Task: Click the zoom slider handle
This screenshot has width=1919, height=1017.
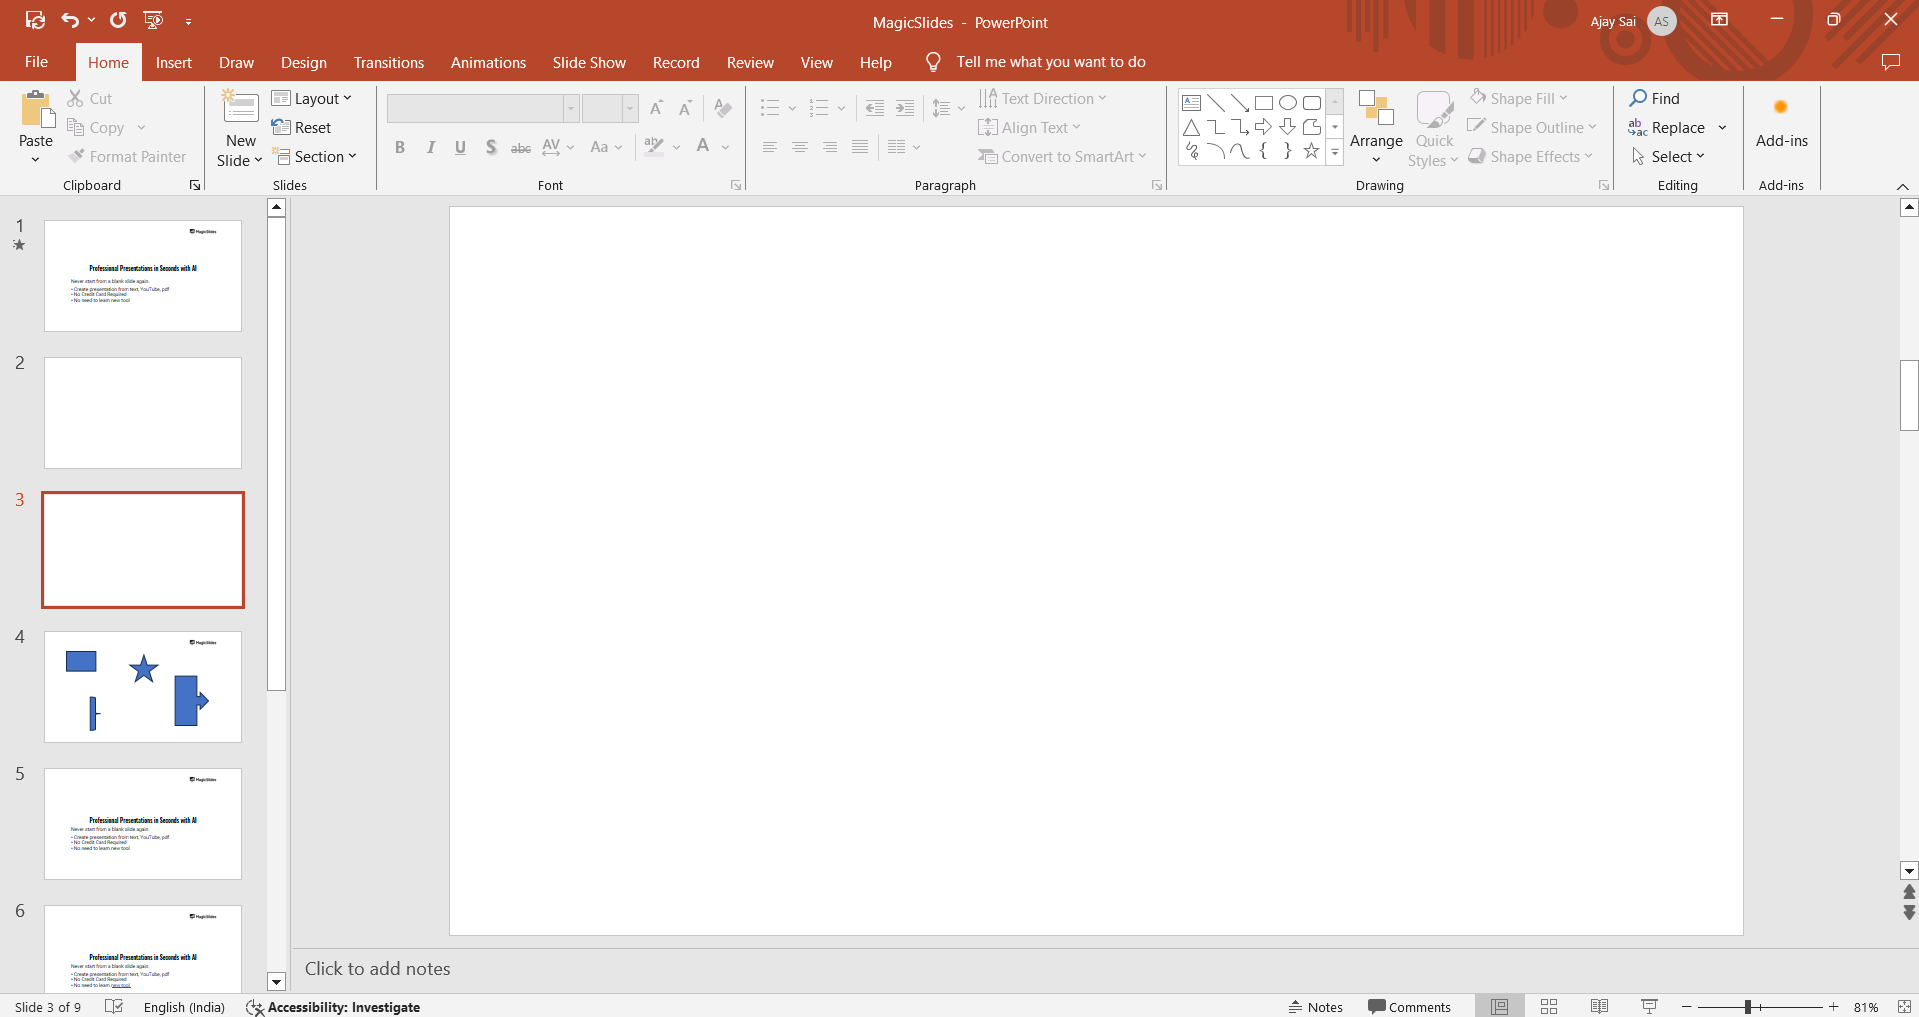Action: coord(1748,1007)
